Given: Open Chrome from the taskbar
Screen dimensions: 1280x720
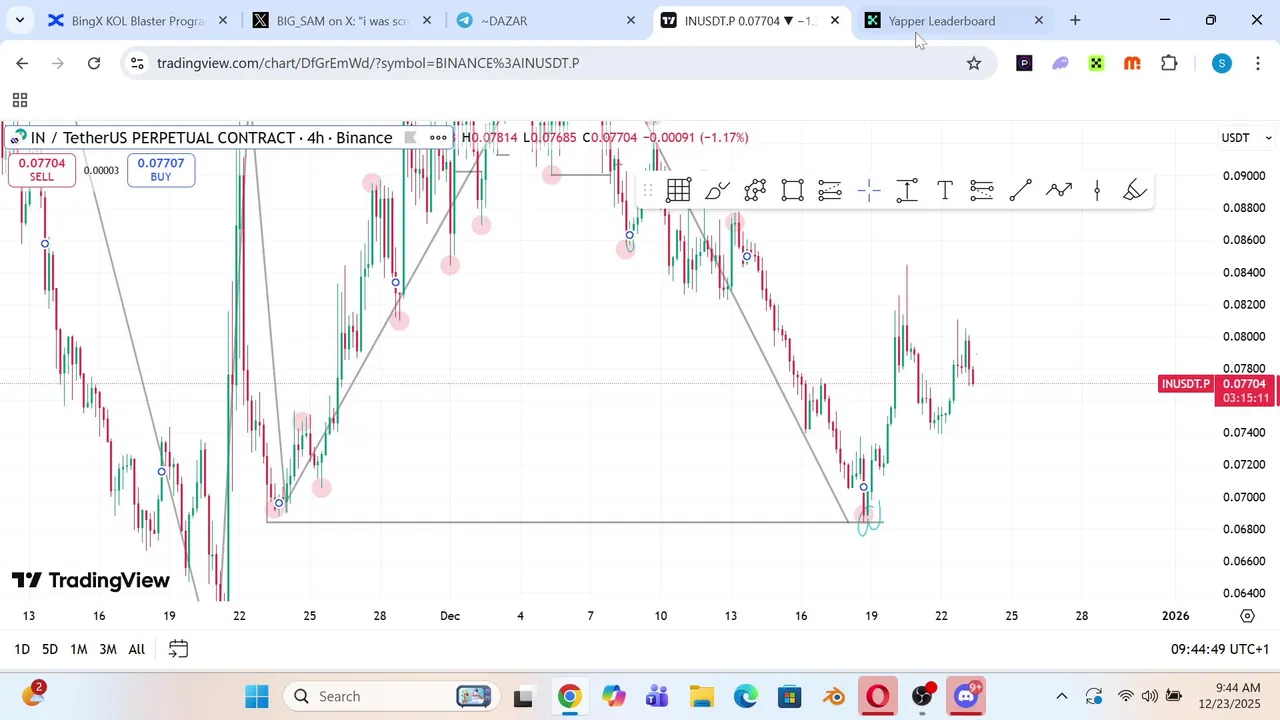Looking at the screenshot, I should click(x=569, y=696).
